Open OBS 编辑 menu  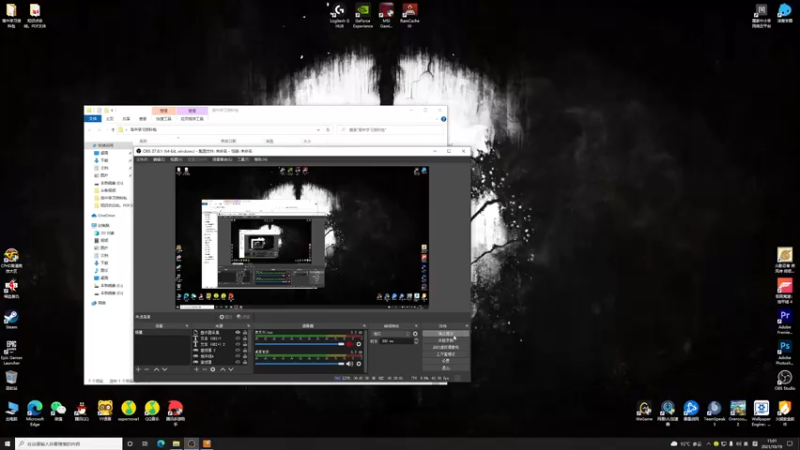[159, 160]
